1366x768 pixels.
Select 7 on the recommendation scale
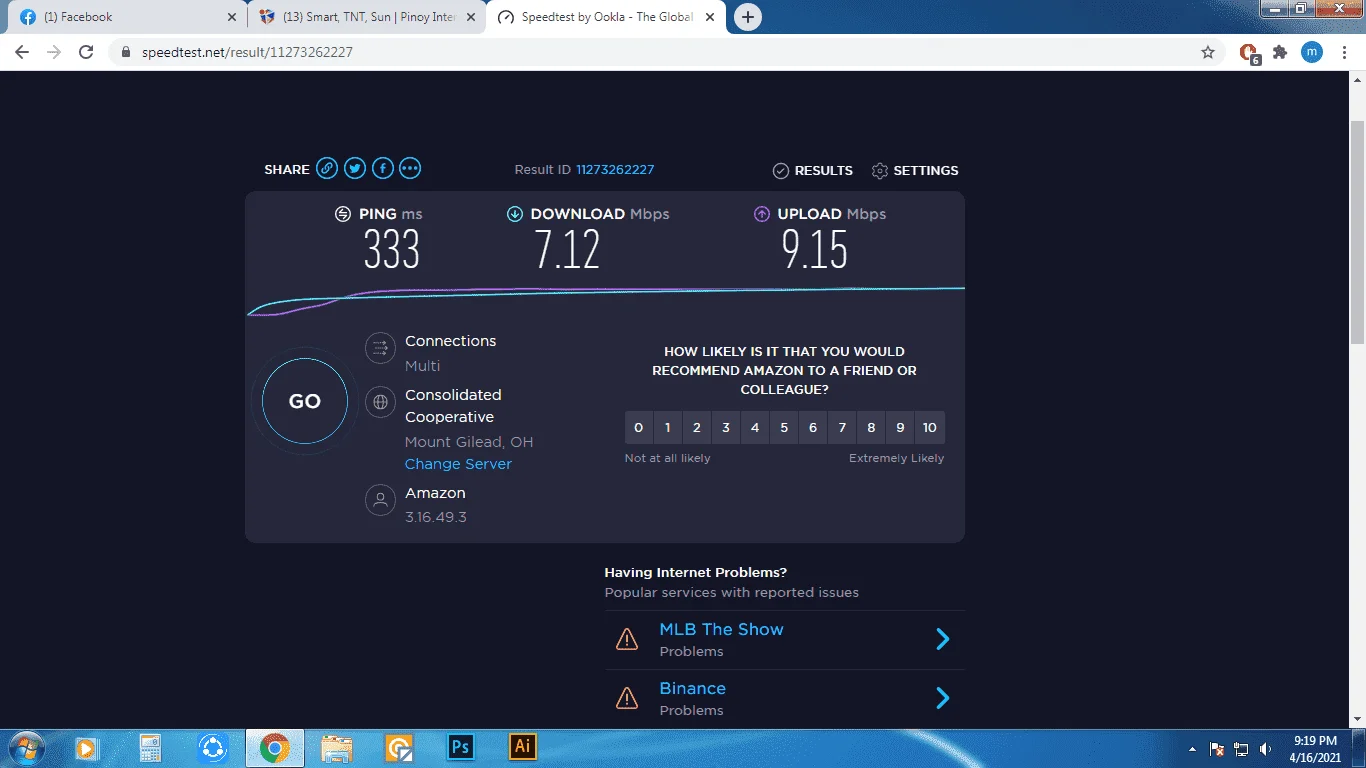(x=842, y=427)
